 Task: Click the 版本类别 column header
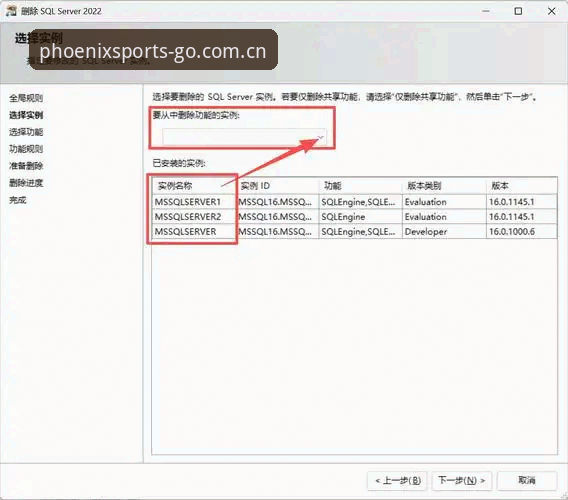point(444,186)
